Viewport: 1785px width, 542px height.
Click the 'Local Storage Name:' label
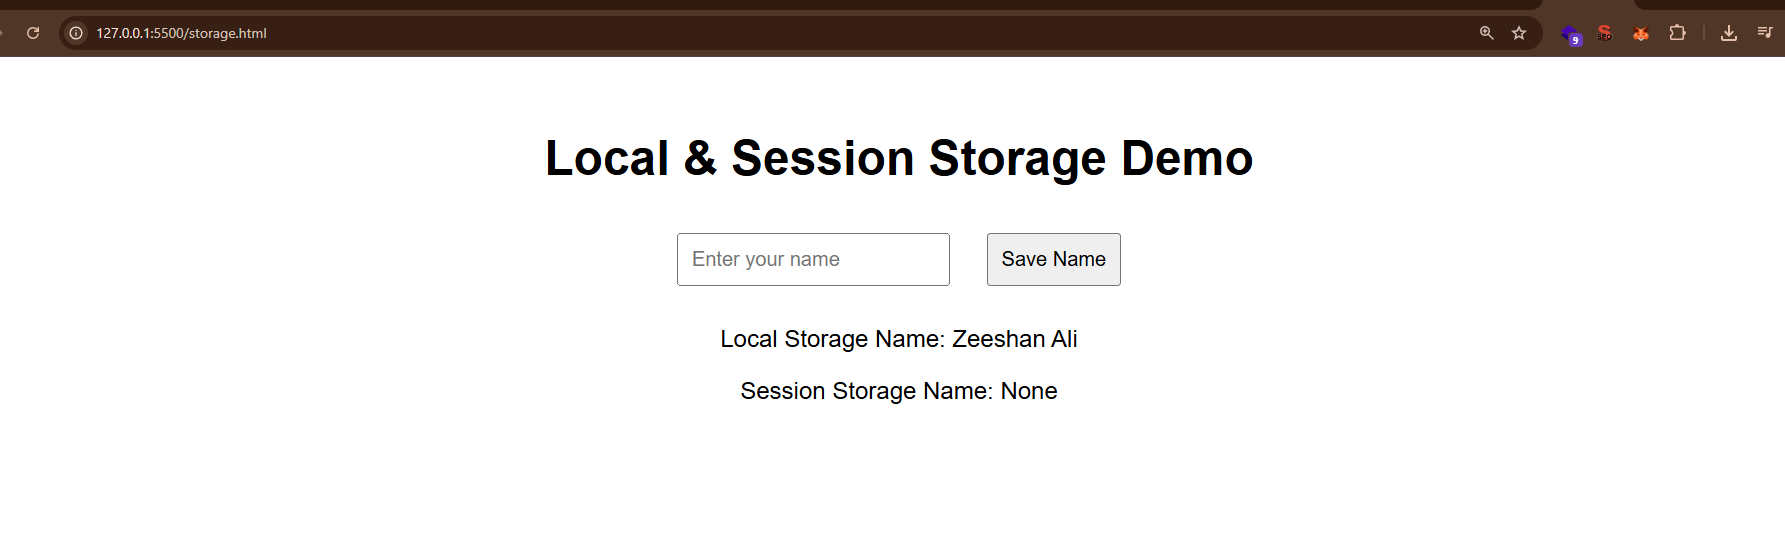coord(832,339)
